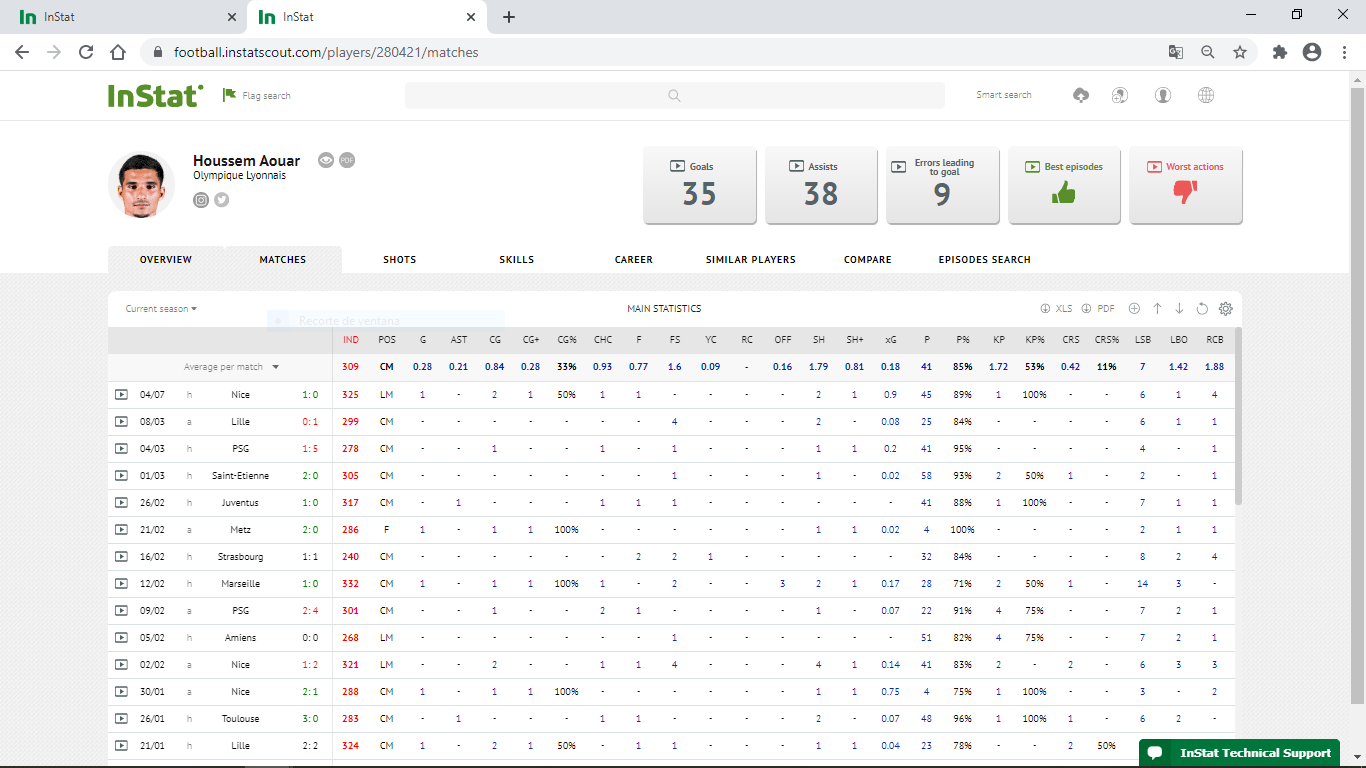1366x768 pixels.
Task: Switch to the CAREER tab
Action: tap(634, 260)
